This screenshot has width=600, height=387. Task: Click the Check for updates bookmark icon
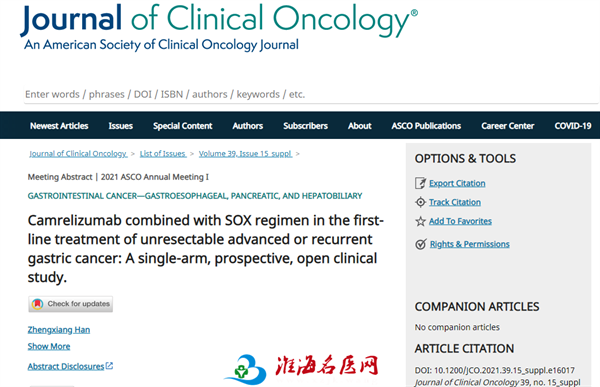click(37, 304)
